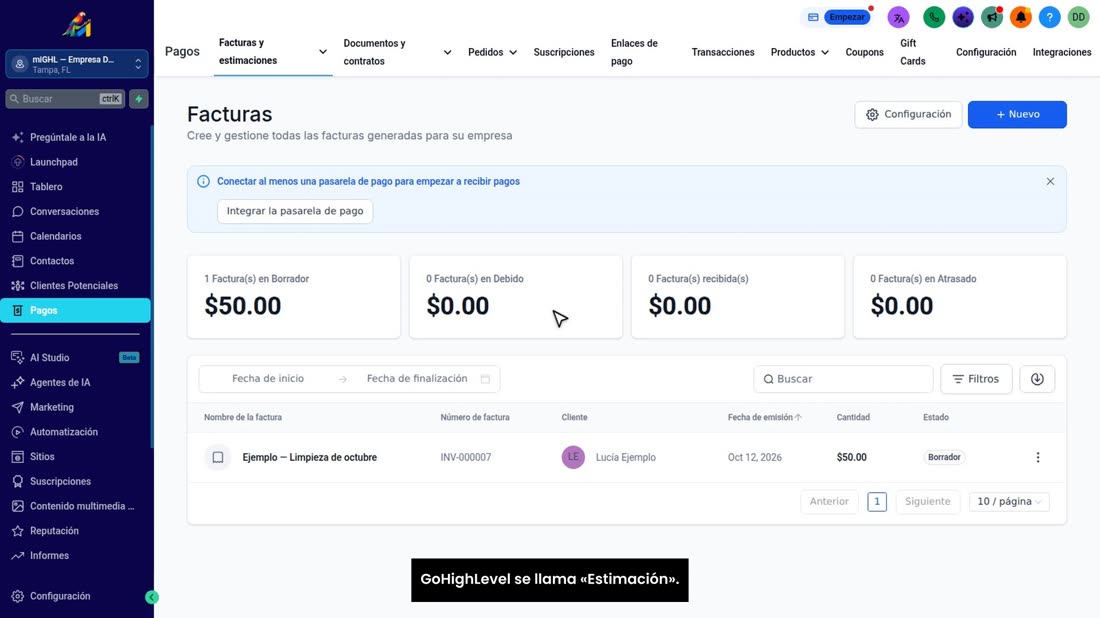This screenshot has height=618, width=1100.
Task: Click the green phone dialer icon
Action: tap(934, 18)
